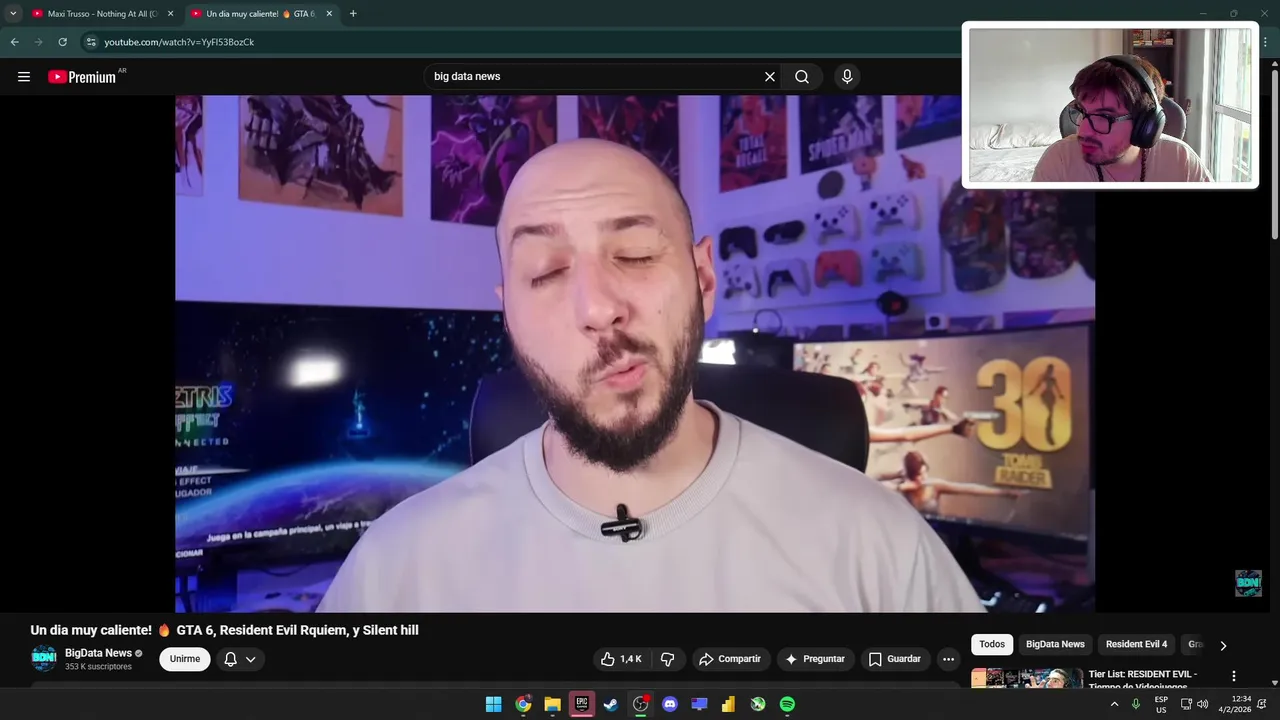The height and width of the screenshot is (720, 1280).
Task: Open the YouTube hamburger guide menu
Action: coord(24,77)
